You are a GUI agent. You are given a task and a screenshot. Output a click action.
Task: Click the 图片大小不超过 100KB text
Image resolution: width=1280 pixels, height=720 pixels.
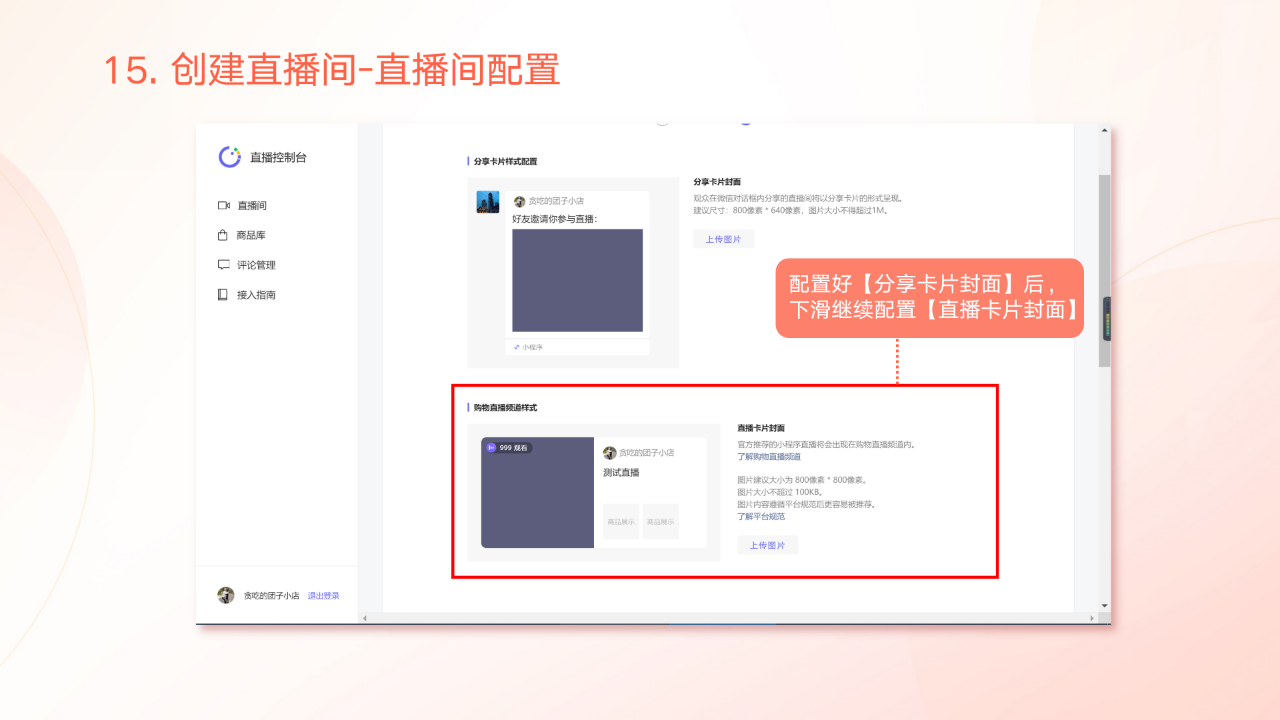(779, 492)
